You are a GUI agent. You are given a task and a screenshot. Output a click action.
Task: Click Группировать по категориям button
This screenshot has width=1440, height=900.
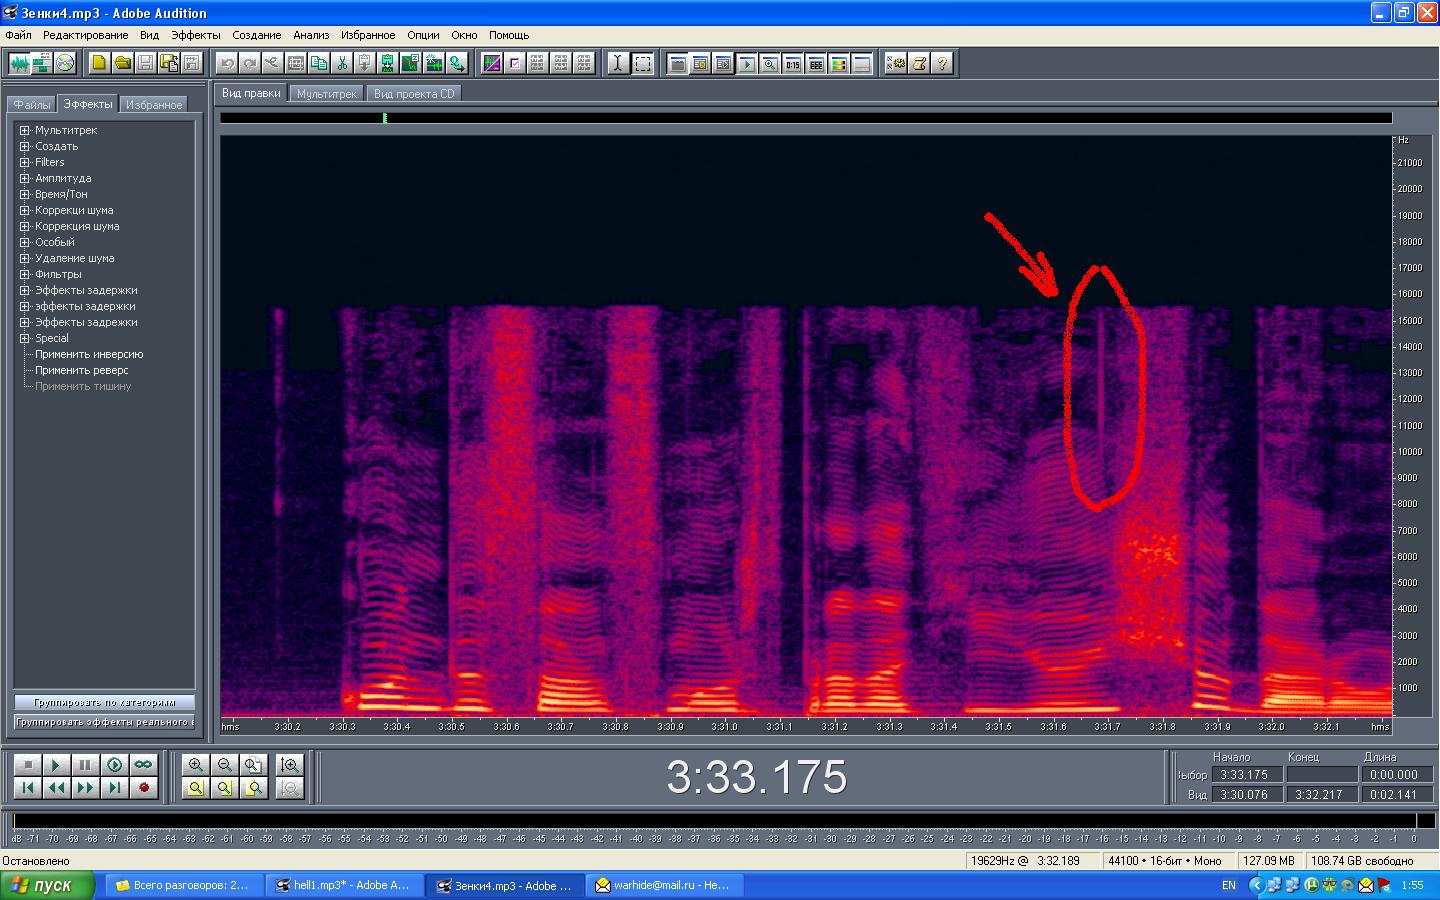coord(104,702)
